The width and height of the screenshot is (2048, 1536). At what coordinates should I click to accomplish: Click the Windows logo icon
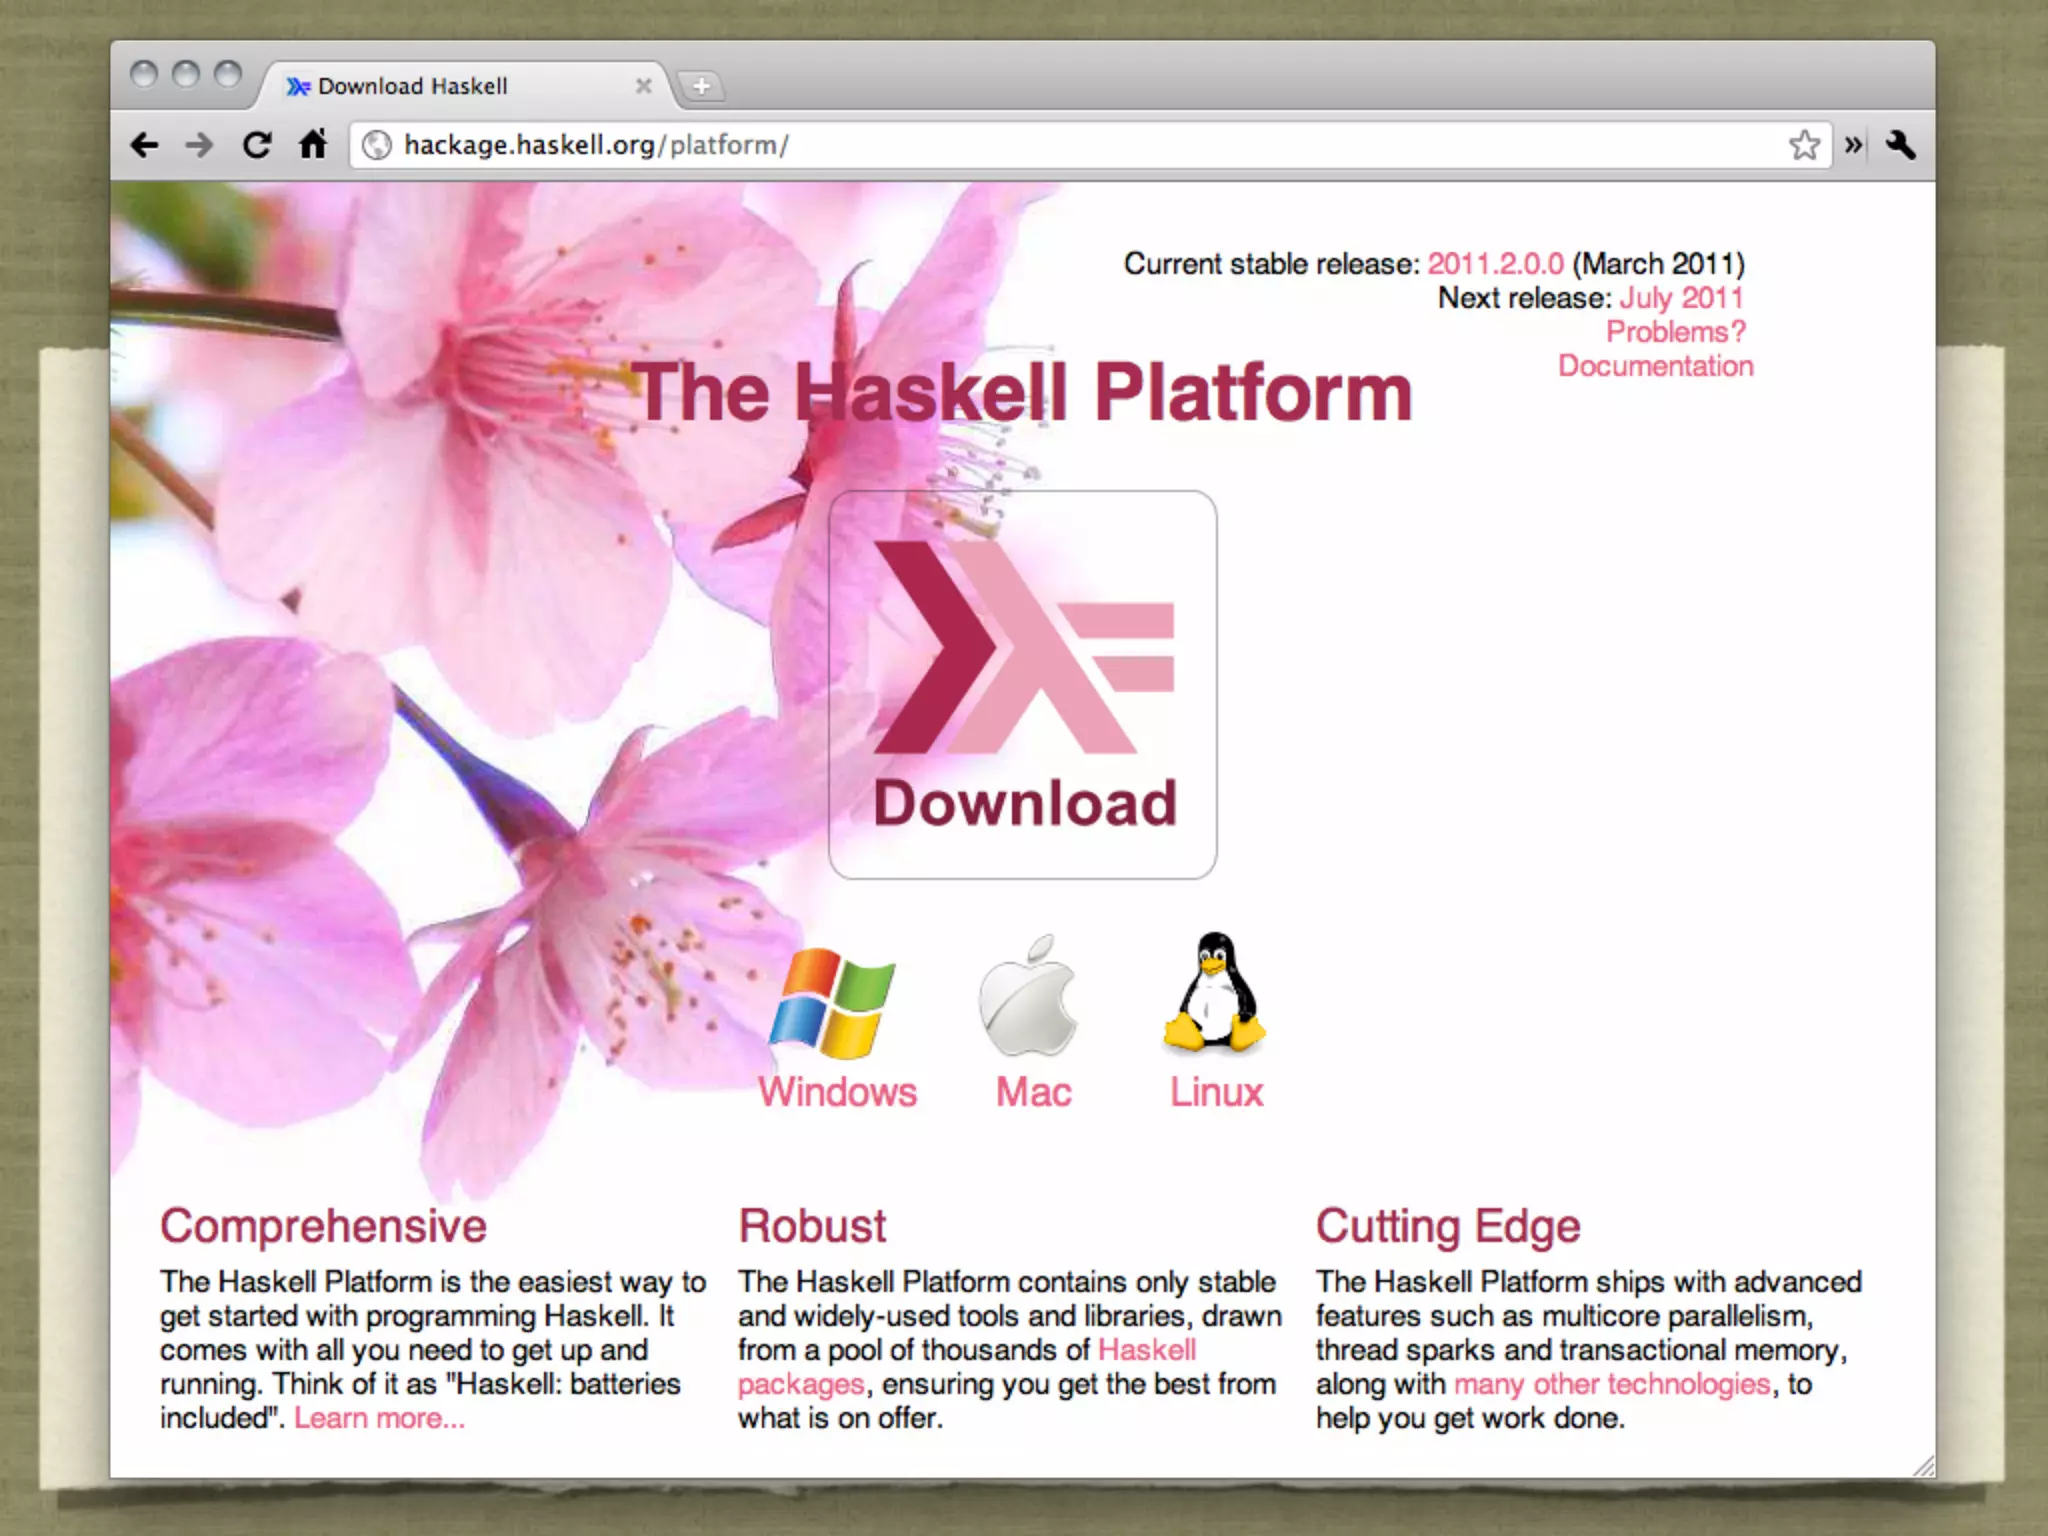[832, 1003]
